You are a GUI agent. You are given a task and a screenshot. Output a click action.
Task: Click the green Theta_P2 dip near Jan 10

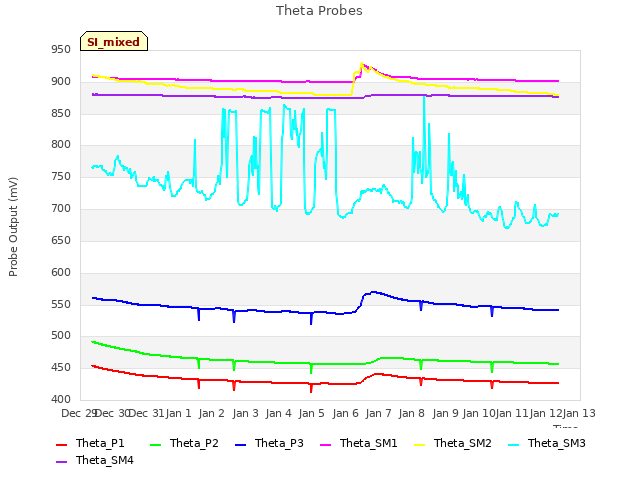click(x=492, y=367)
